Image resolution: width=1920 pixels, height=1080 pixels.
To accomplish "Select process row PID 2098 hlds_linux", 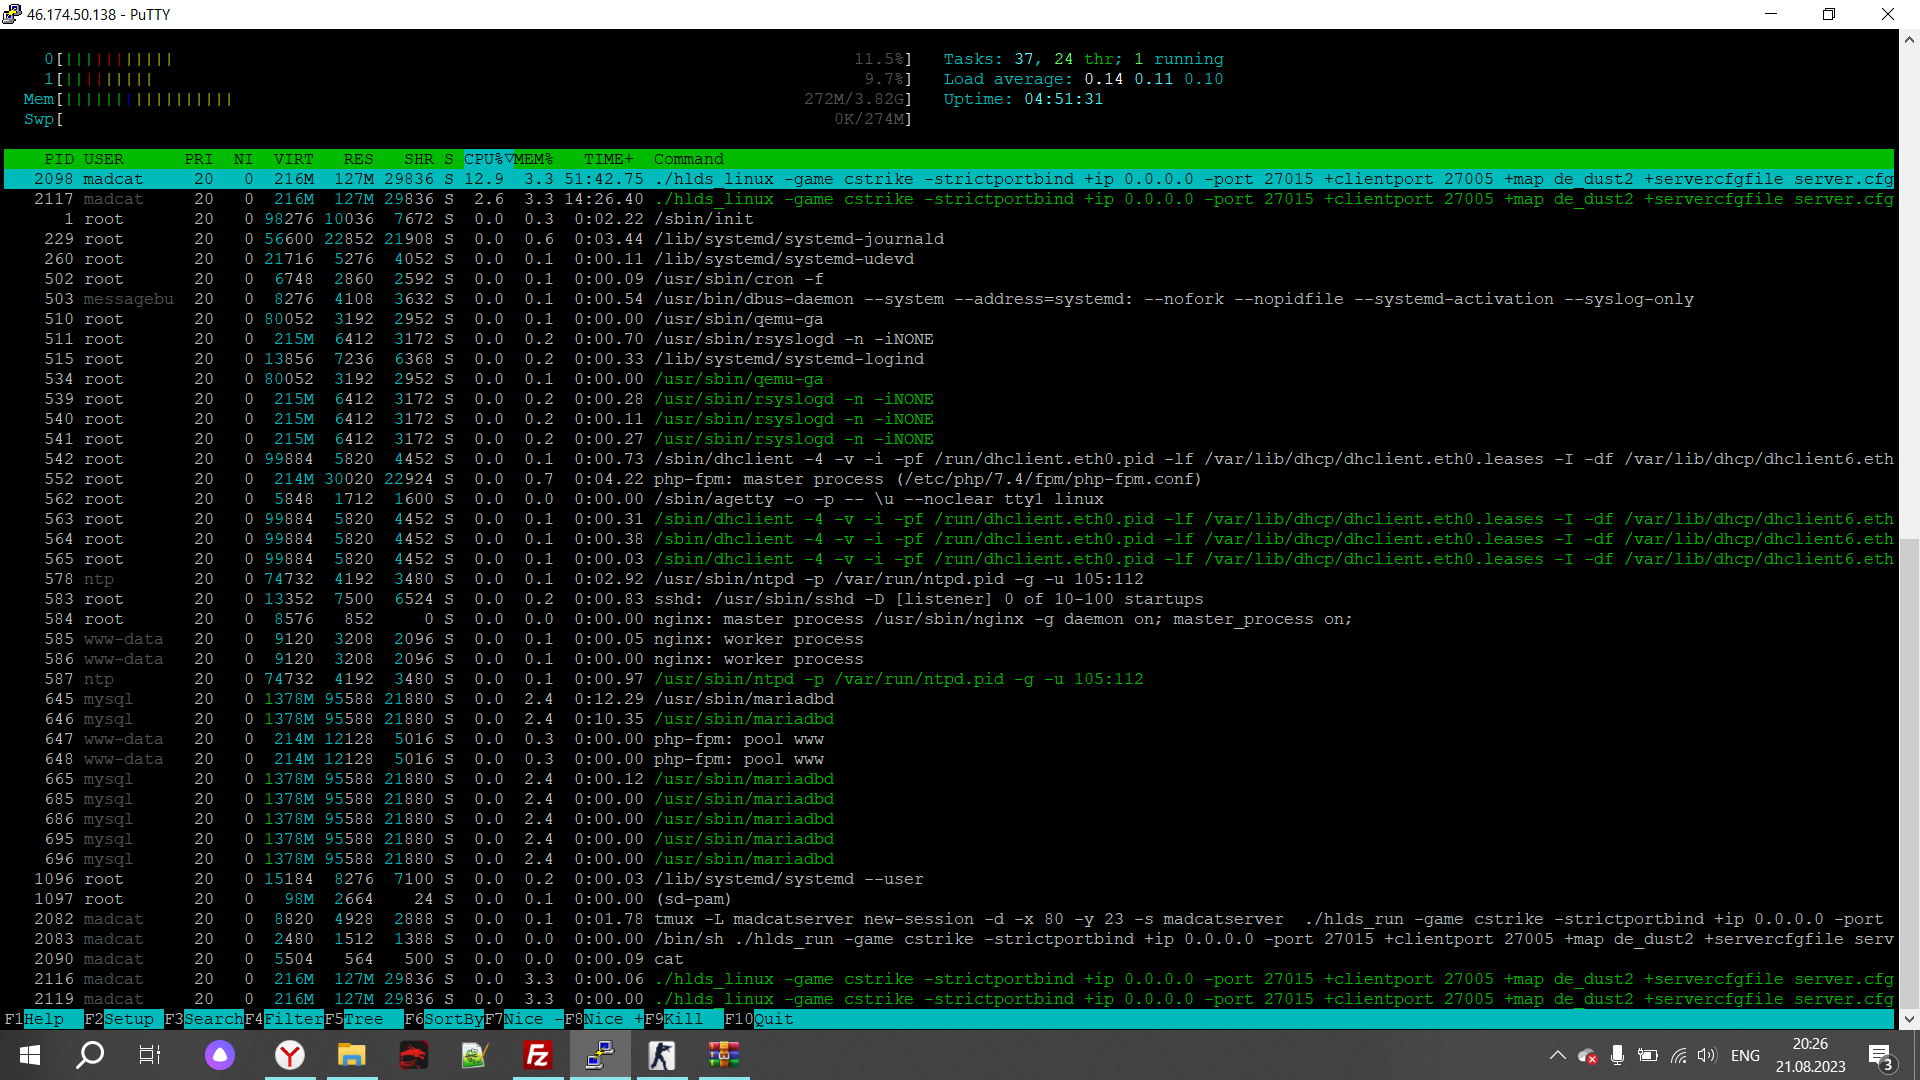I will (949, 179).
